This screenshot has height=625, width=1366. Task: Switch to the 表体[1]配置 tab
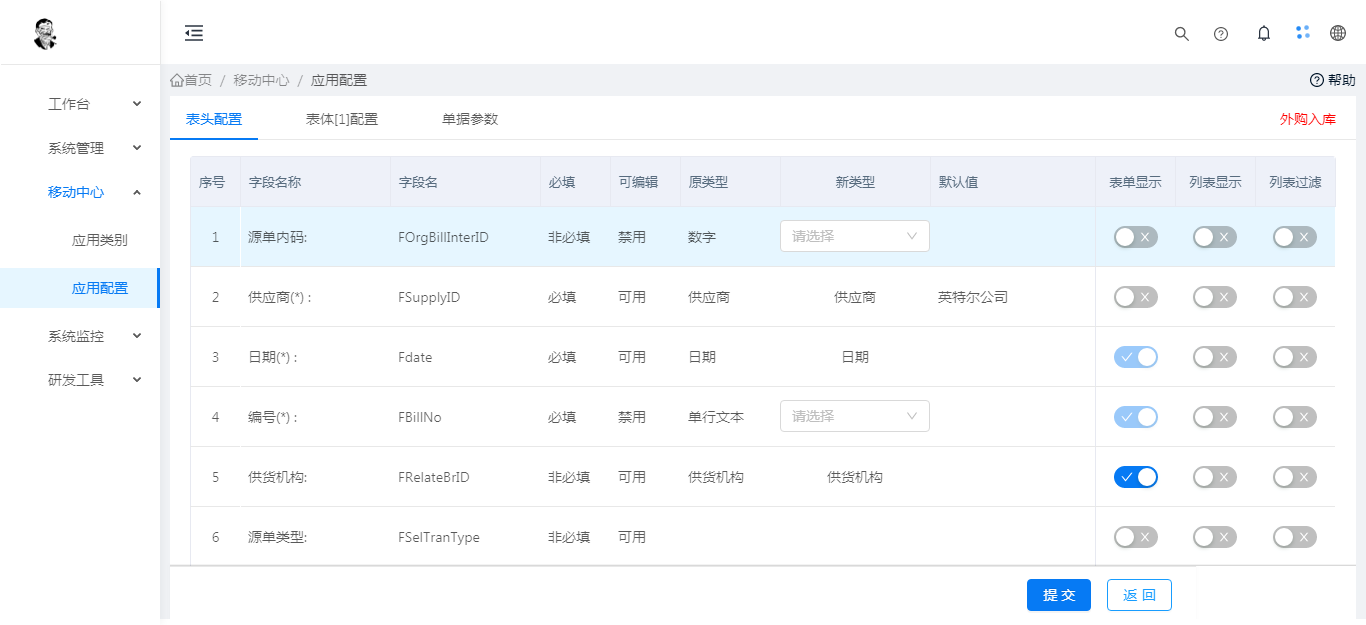click(x=341, y=119)
